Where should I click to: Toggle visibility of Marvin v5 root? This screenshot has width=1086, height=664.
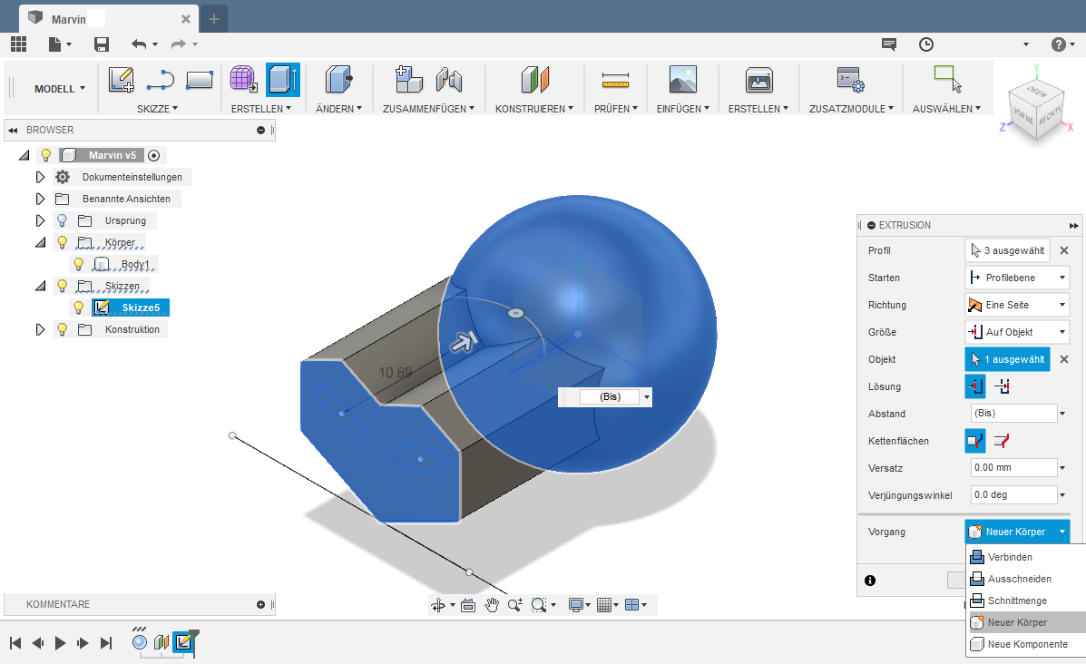[x=46, y=155]
